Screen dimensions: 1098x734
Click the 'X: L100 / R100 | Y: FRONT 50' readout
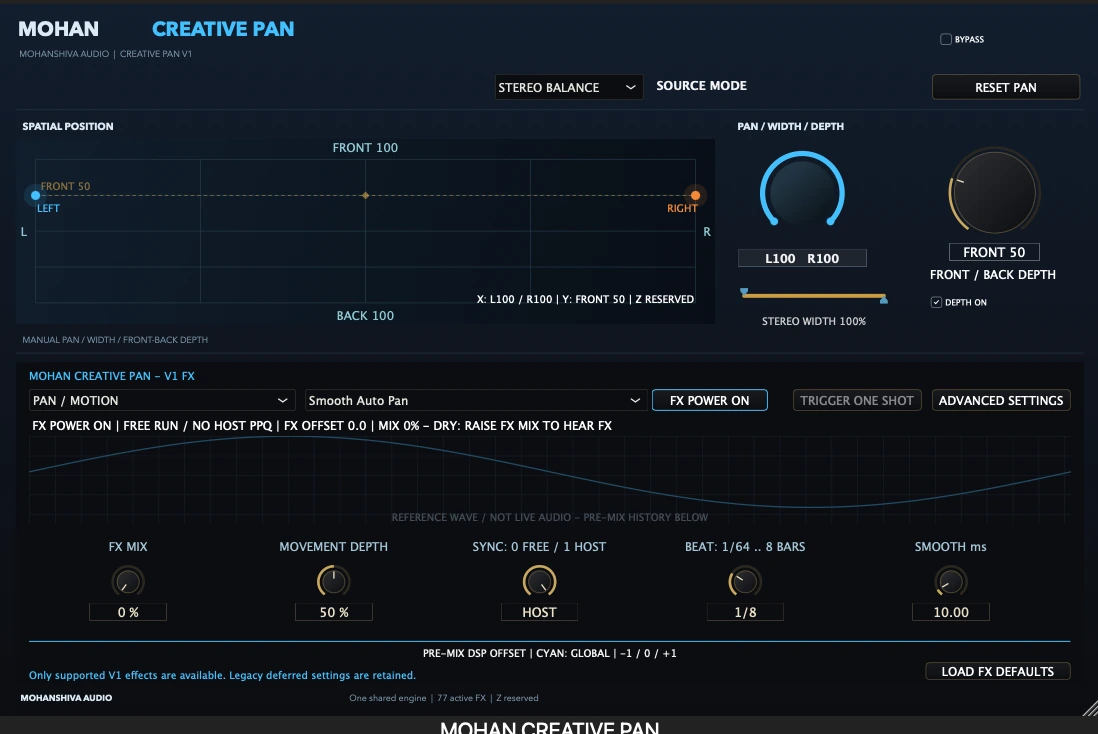coord(585,299)
